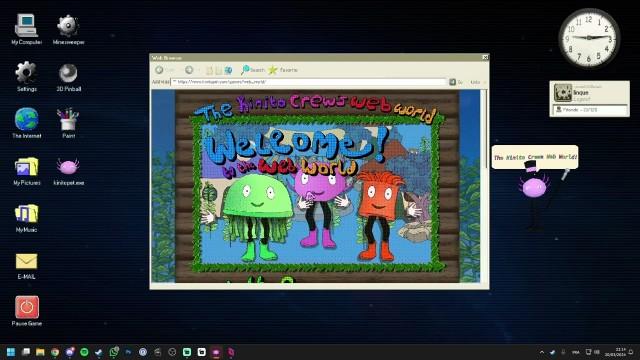Open the My Music folder icon

(x=27, y=218)
